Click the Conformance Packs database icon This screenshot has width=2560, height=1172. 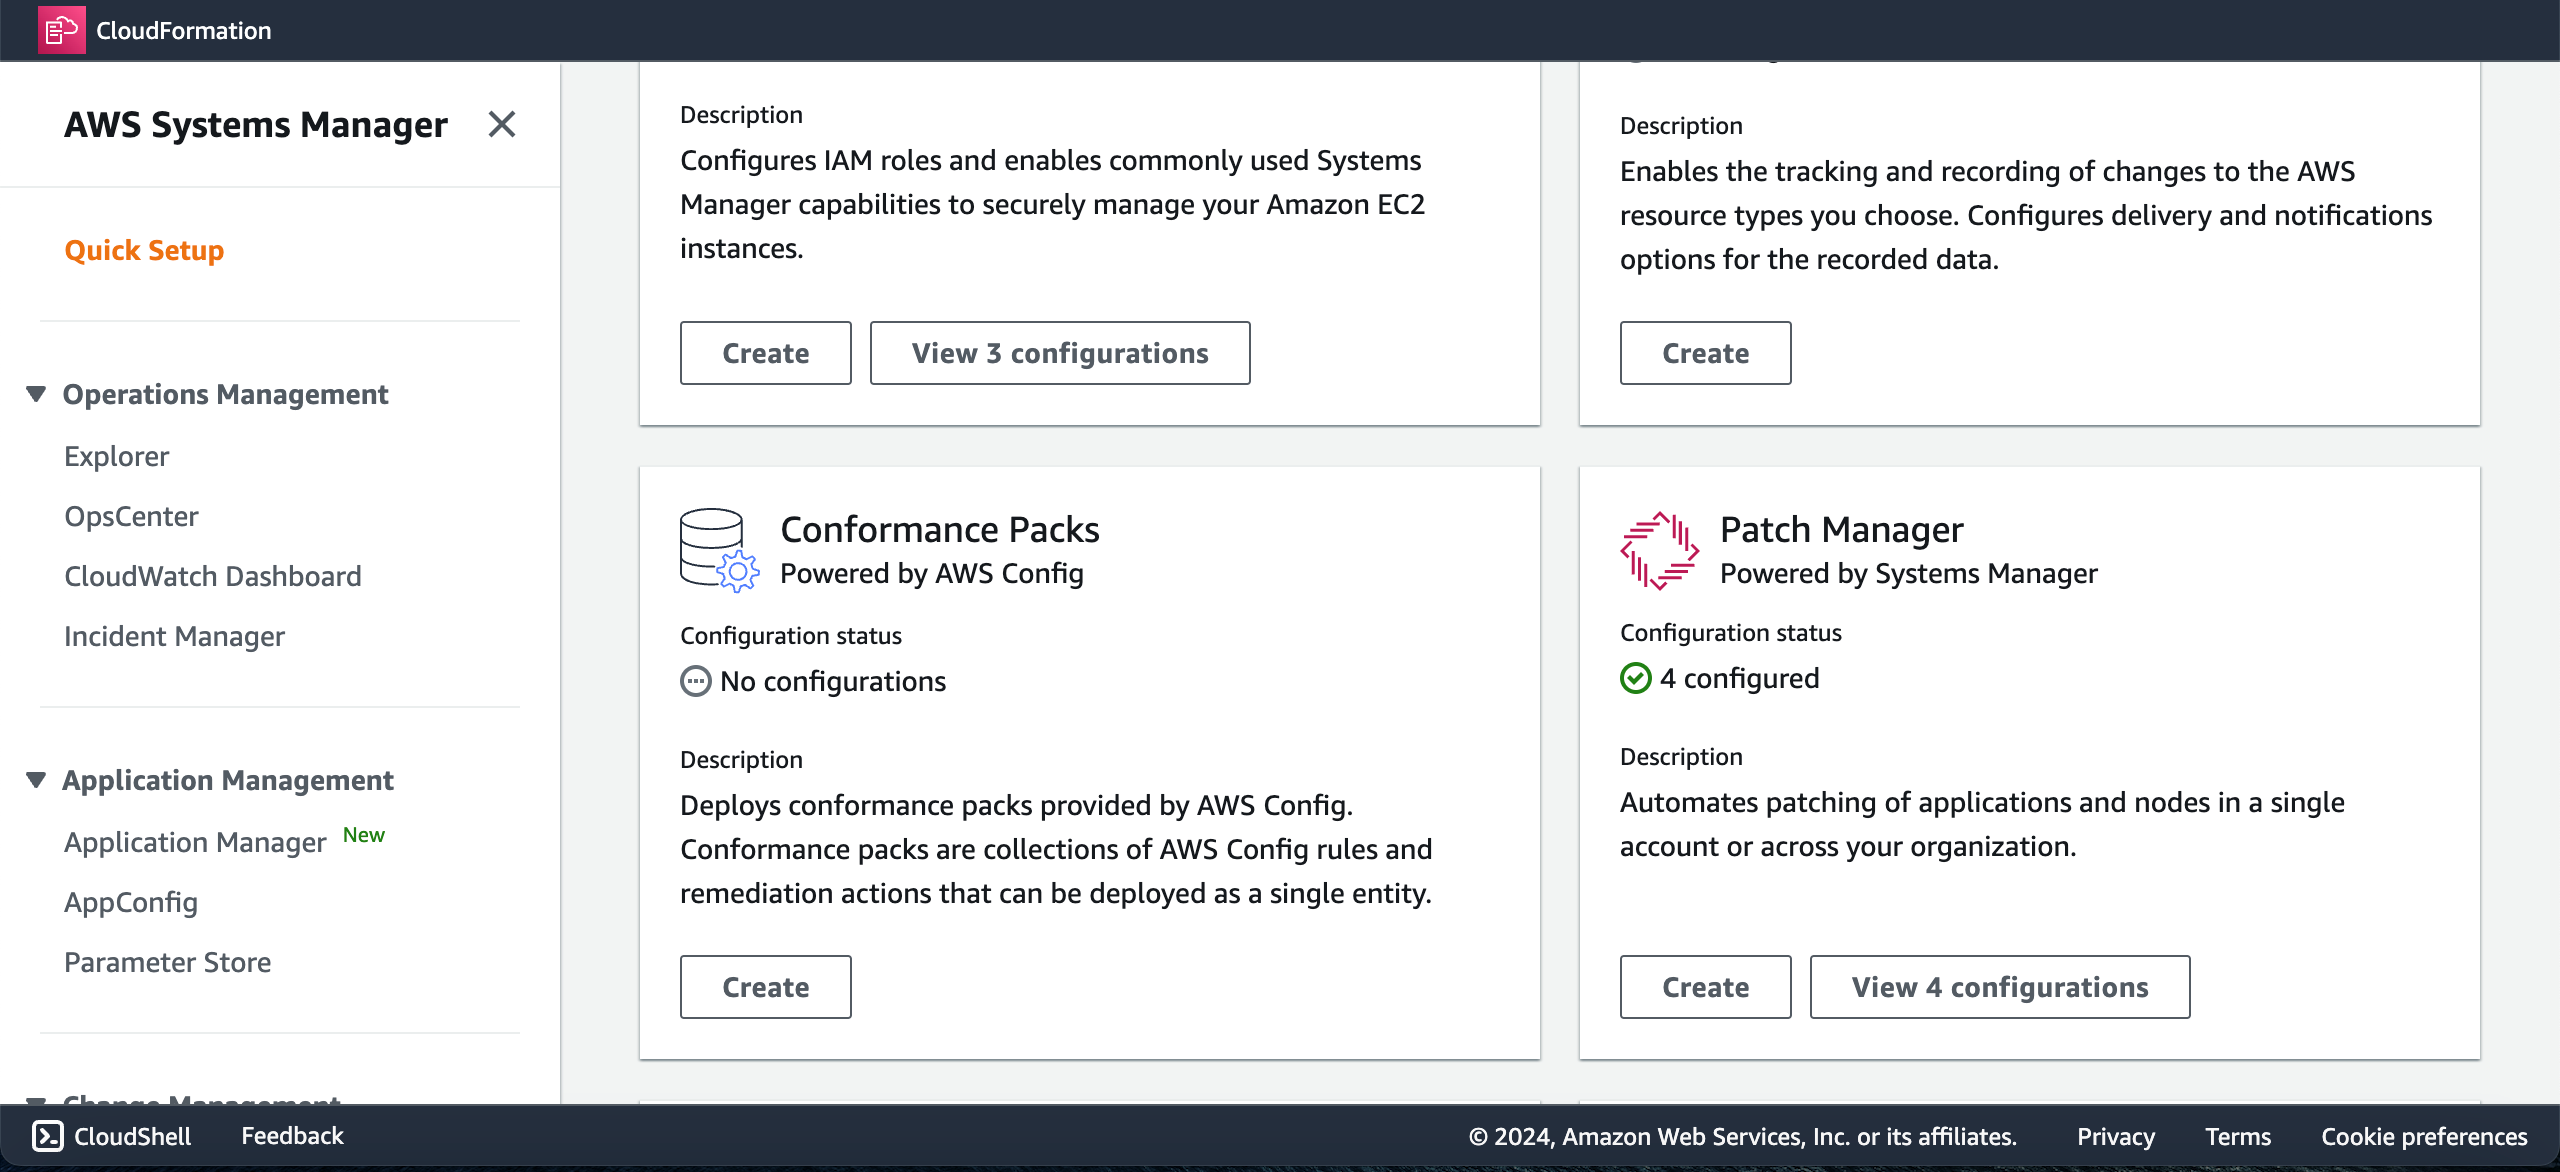[719, 550]
